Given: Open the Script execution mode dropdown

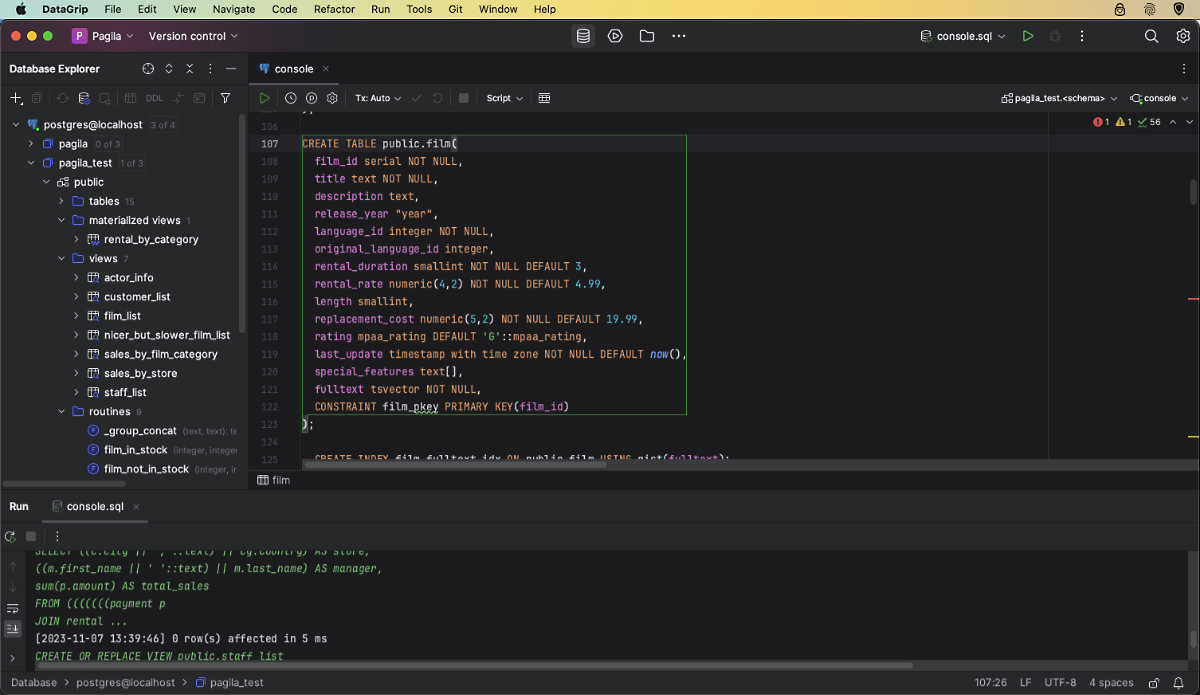Looking at the screenshot, I should [504, 98].
